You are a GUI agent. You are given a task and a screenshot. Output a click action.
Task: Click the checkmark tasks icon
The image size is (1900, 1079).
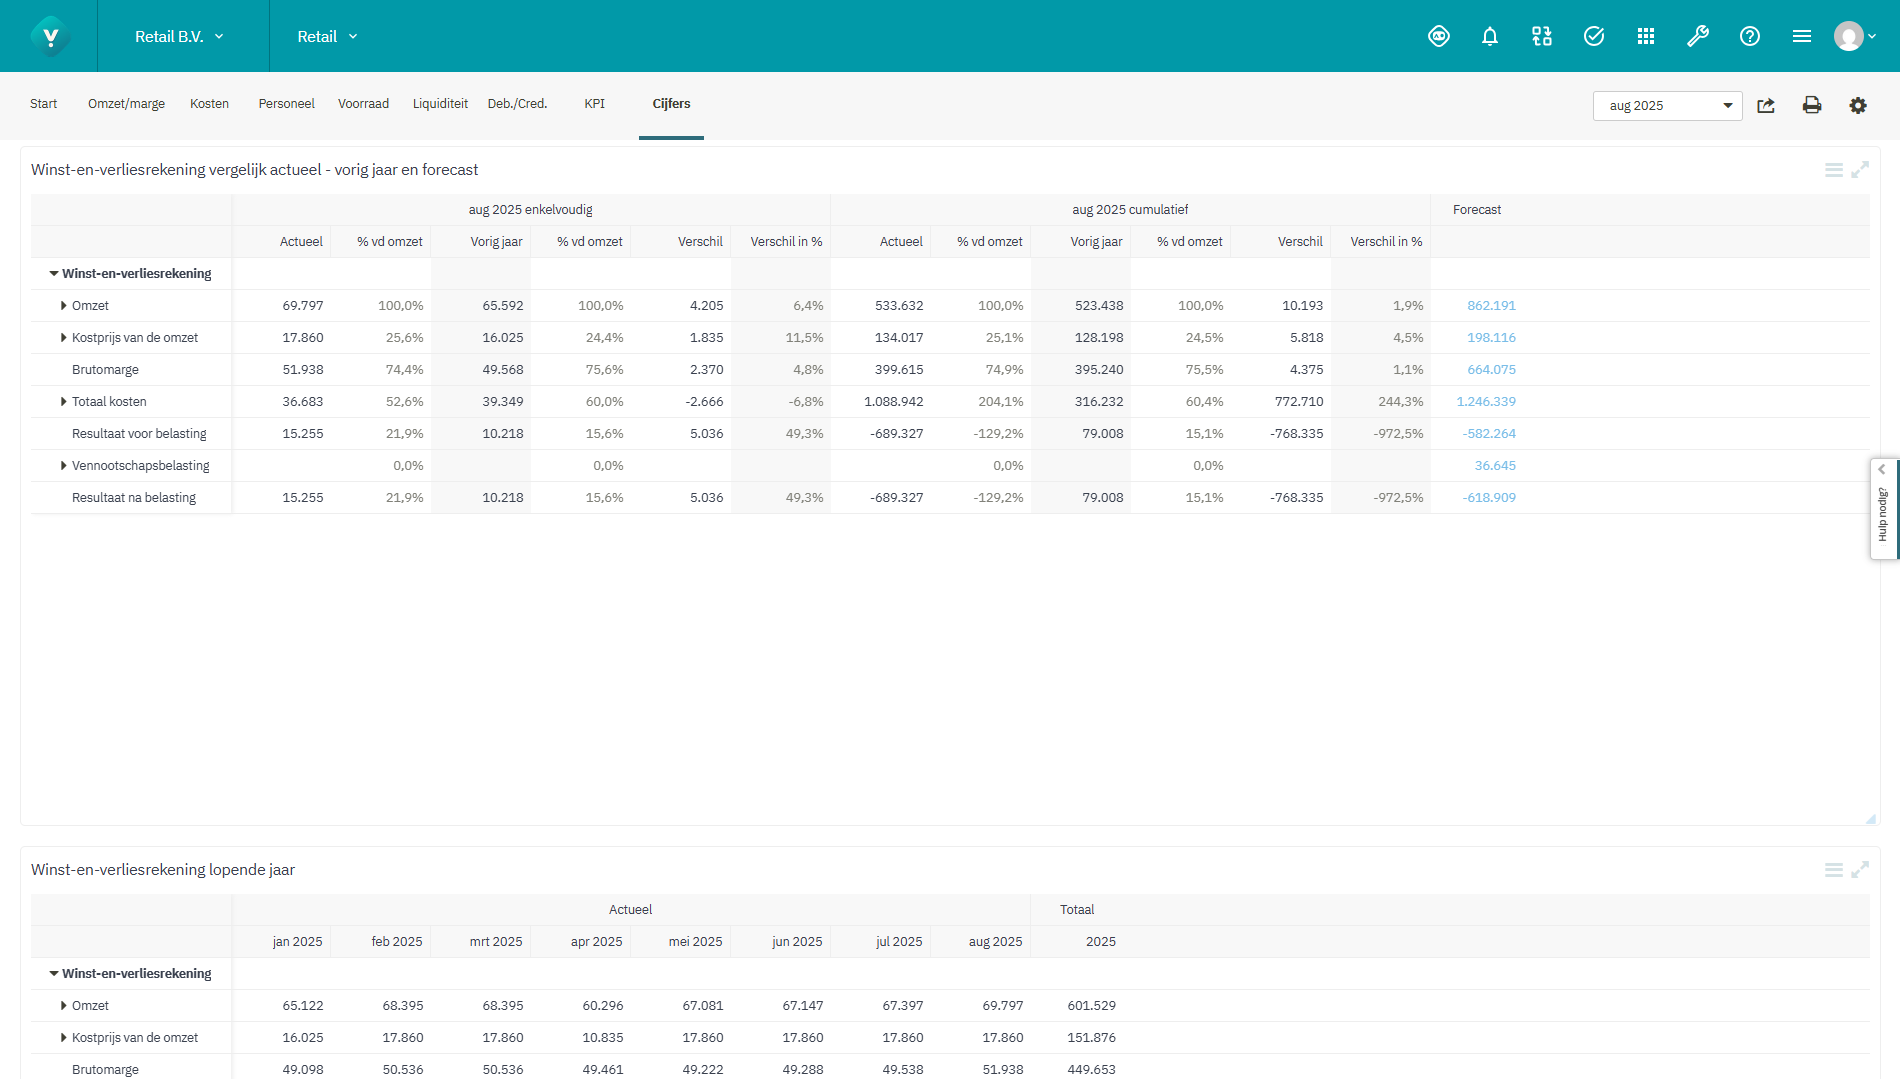(x=1593, y=37)
